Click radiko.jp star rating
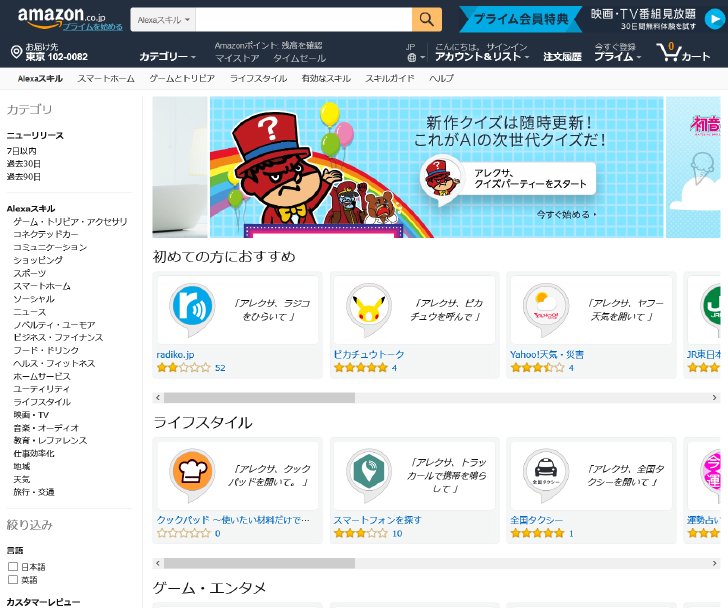This screenshot has height=608, width=728. (184, 368)
